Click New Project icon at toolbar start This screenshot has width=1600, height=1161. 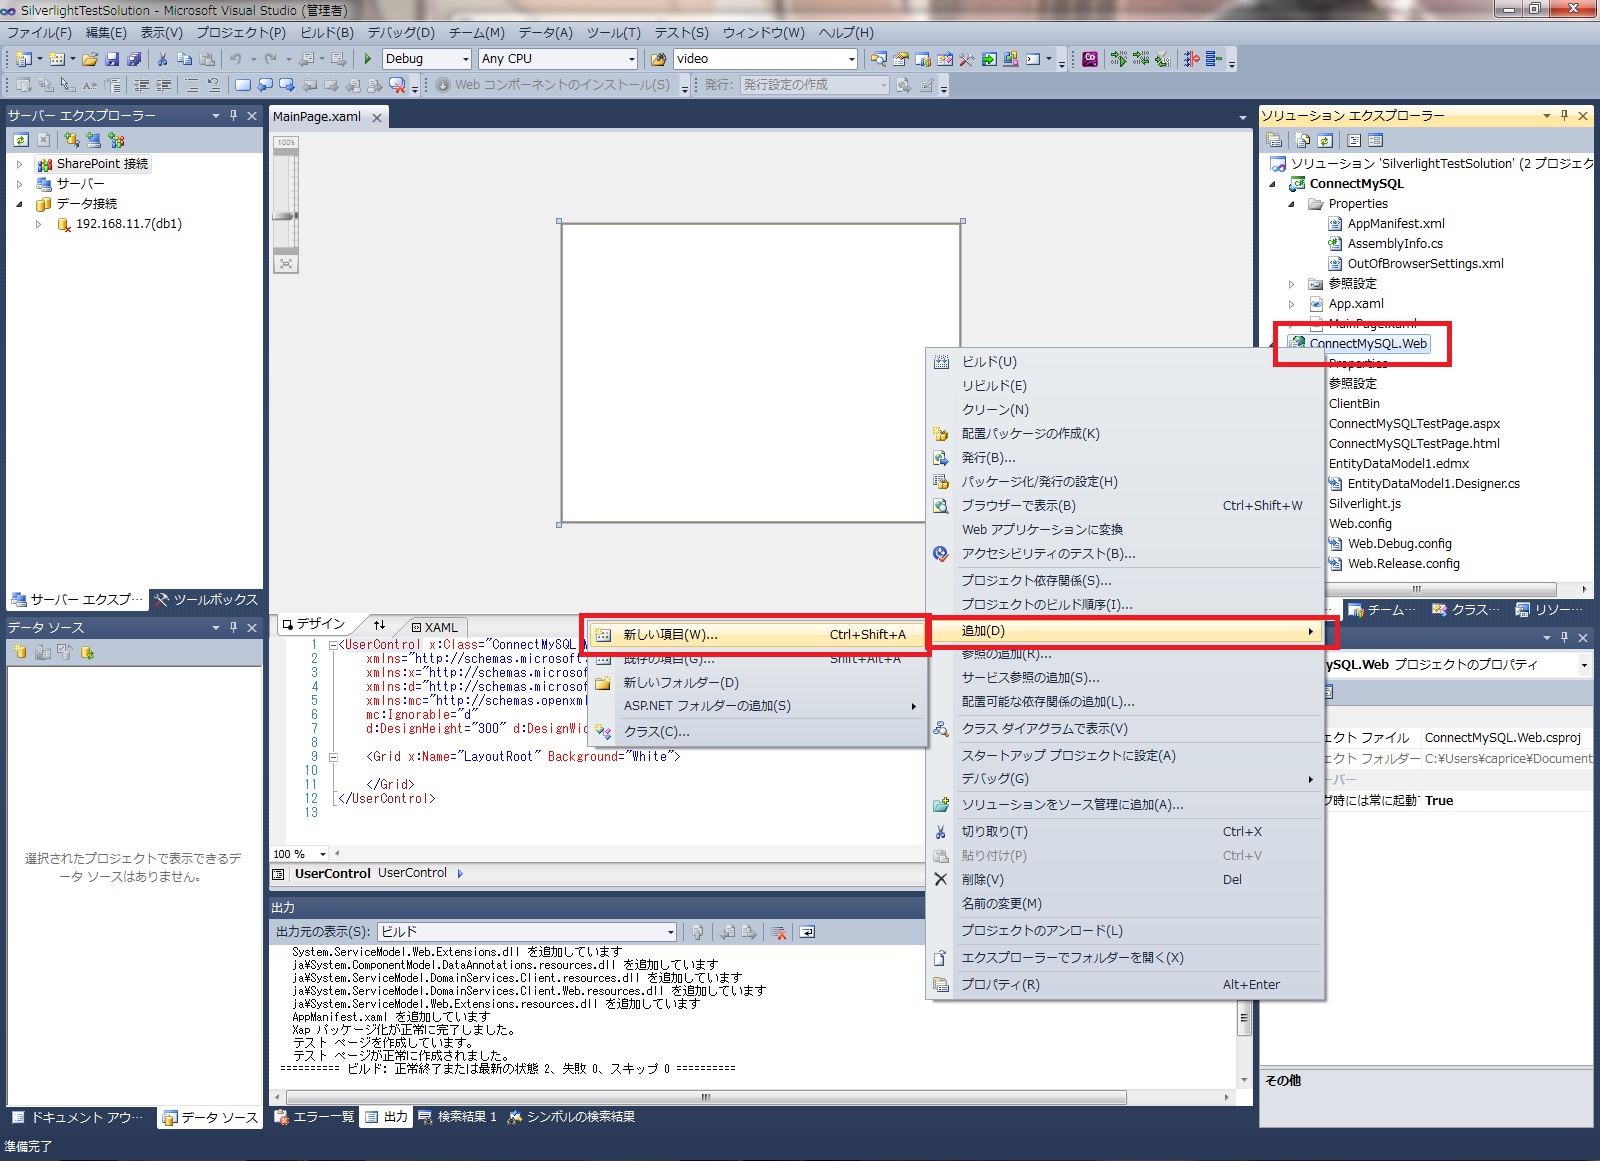coord(23,59)
